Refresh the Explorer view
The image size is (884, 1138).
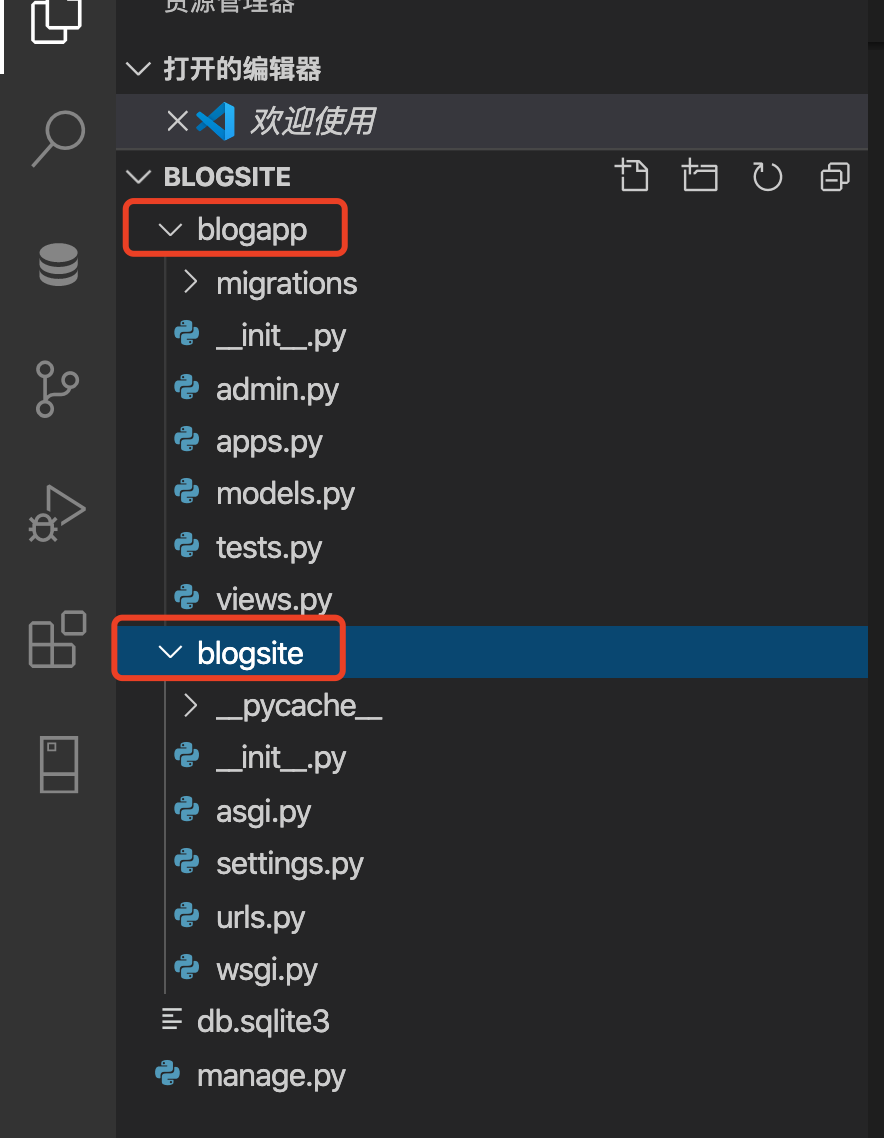(767, 176)
